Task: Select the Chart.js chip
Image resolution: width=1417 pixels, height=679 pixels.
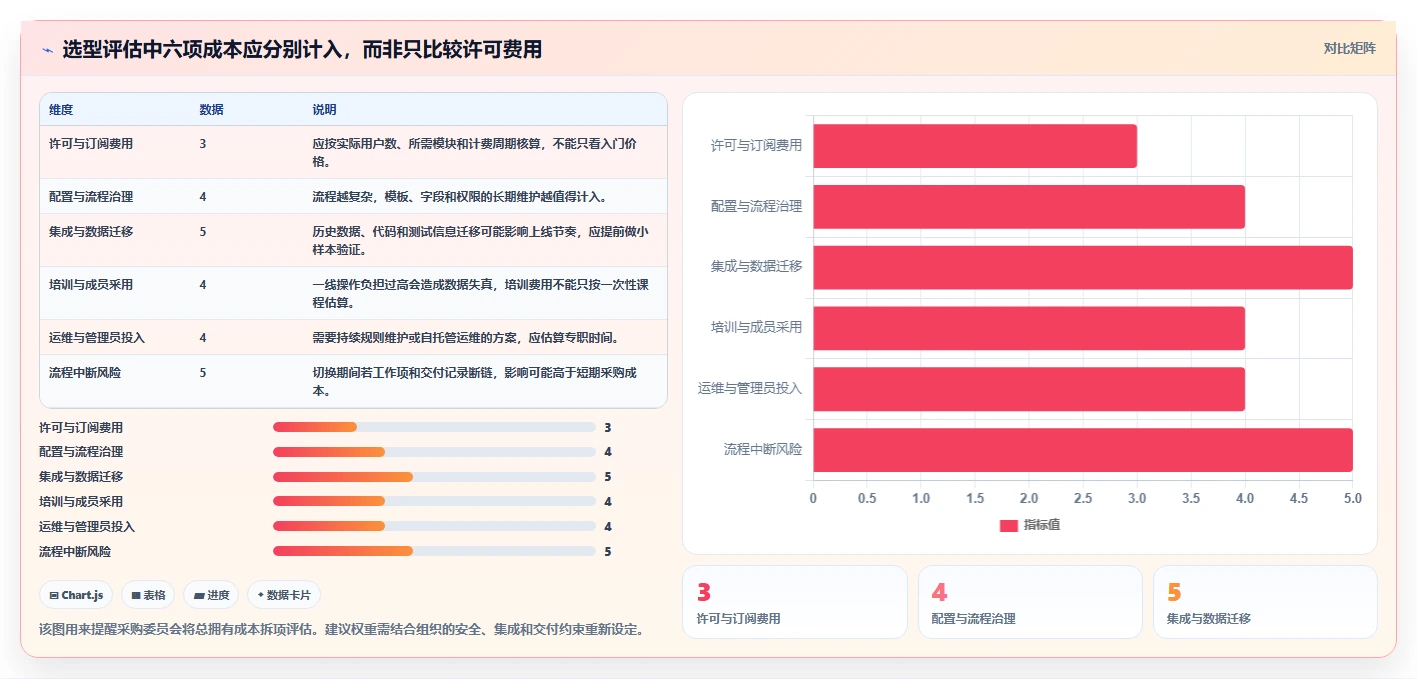Action: click(x=77, y=595)
